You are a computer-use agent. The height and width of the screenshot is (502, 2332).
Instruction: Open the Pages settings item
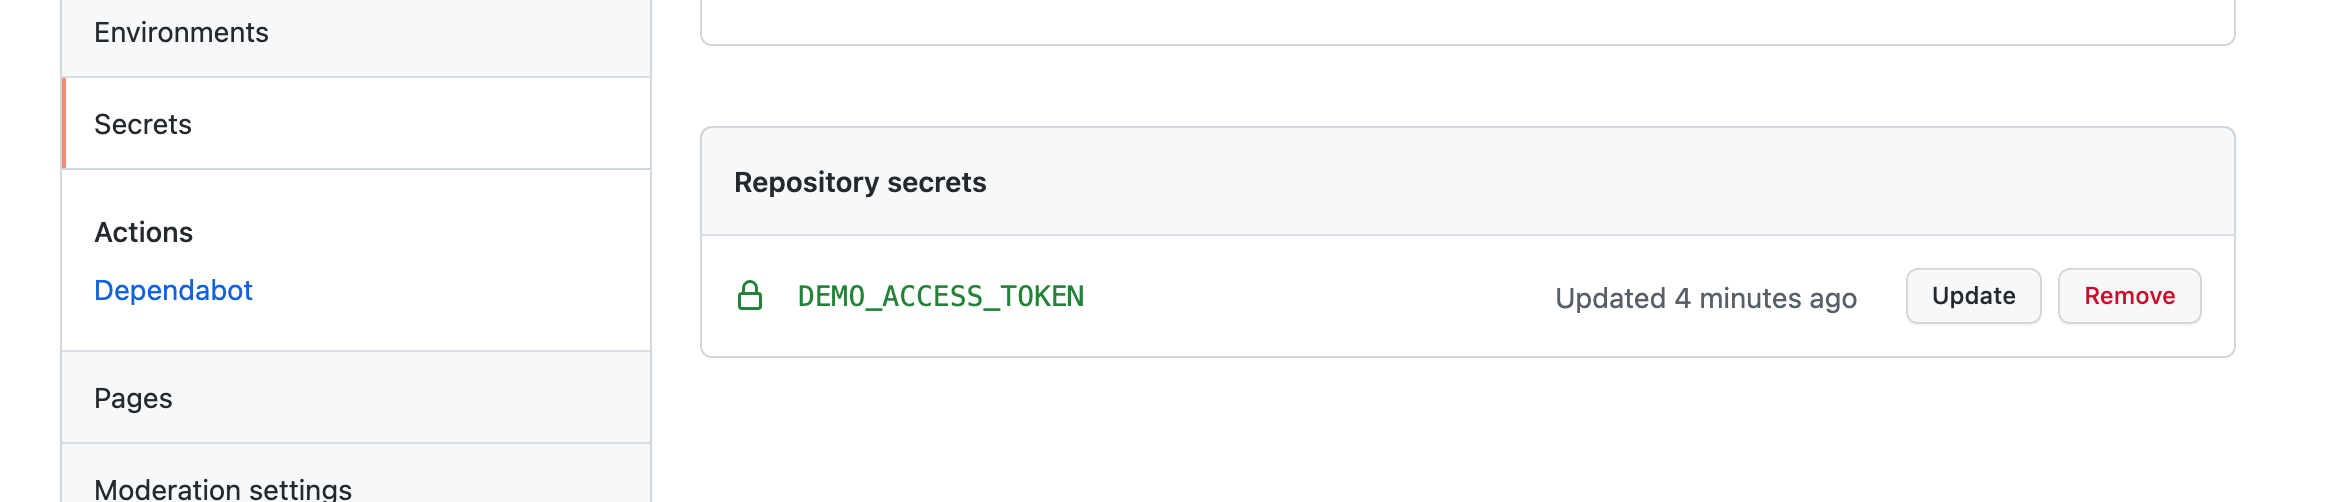point(356,398)
